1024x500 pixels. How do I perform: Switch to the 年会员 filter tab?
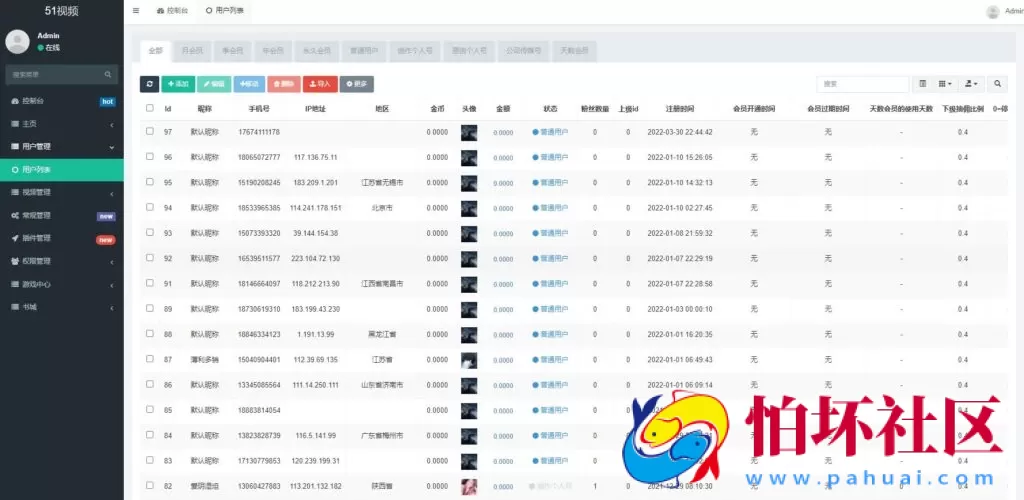pos(272,50)
